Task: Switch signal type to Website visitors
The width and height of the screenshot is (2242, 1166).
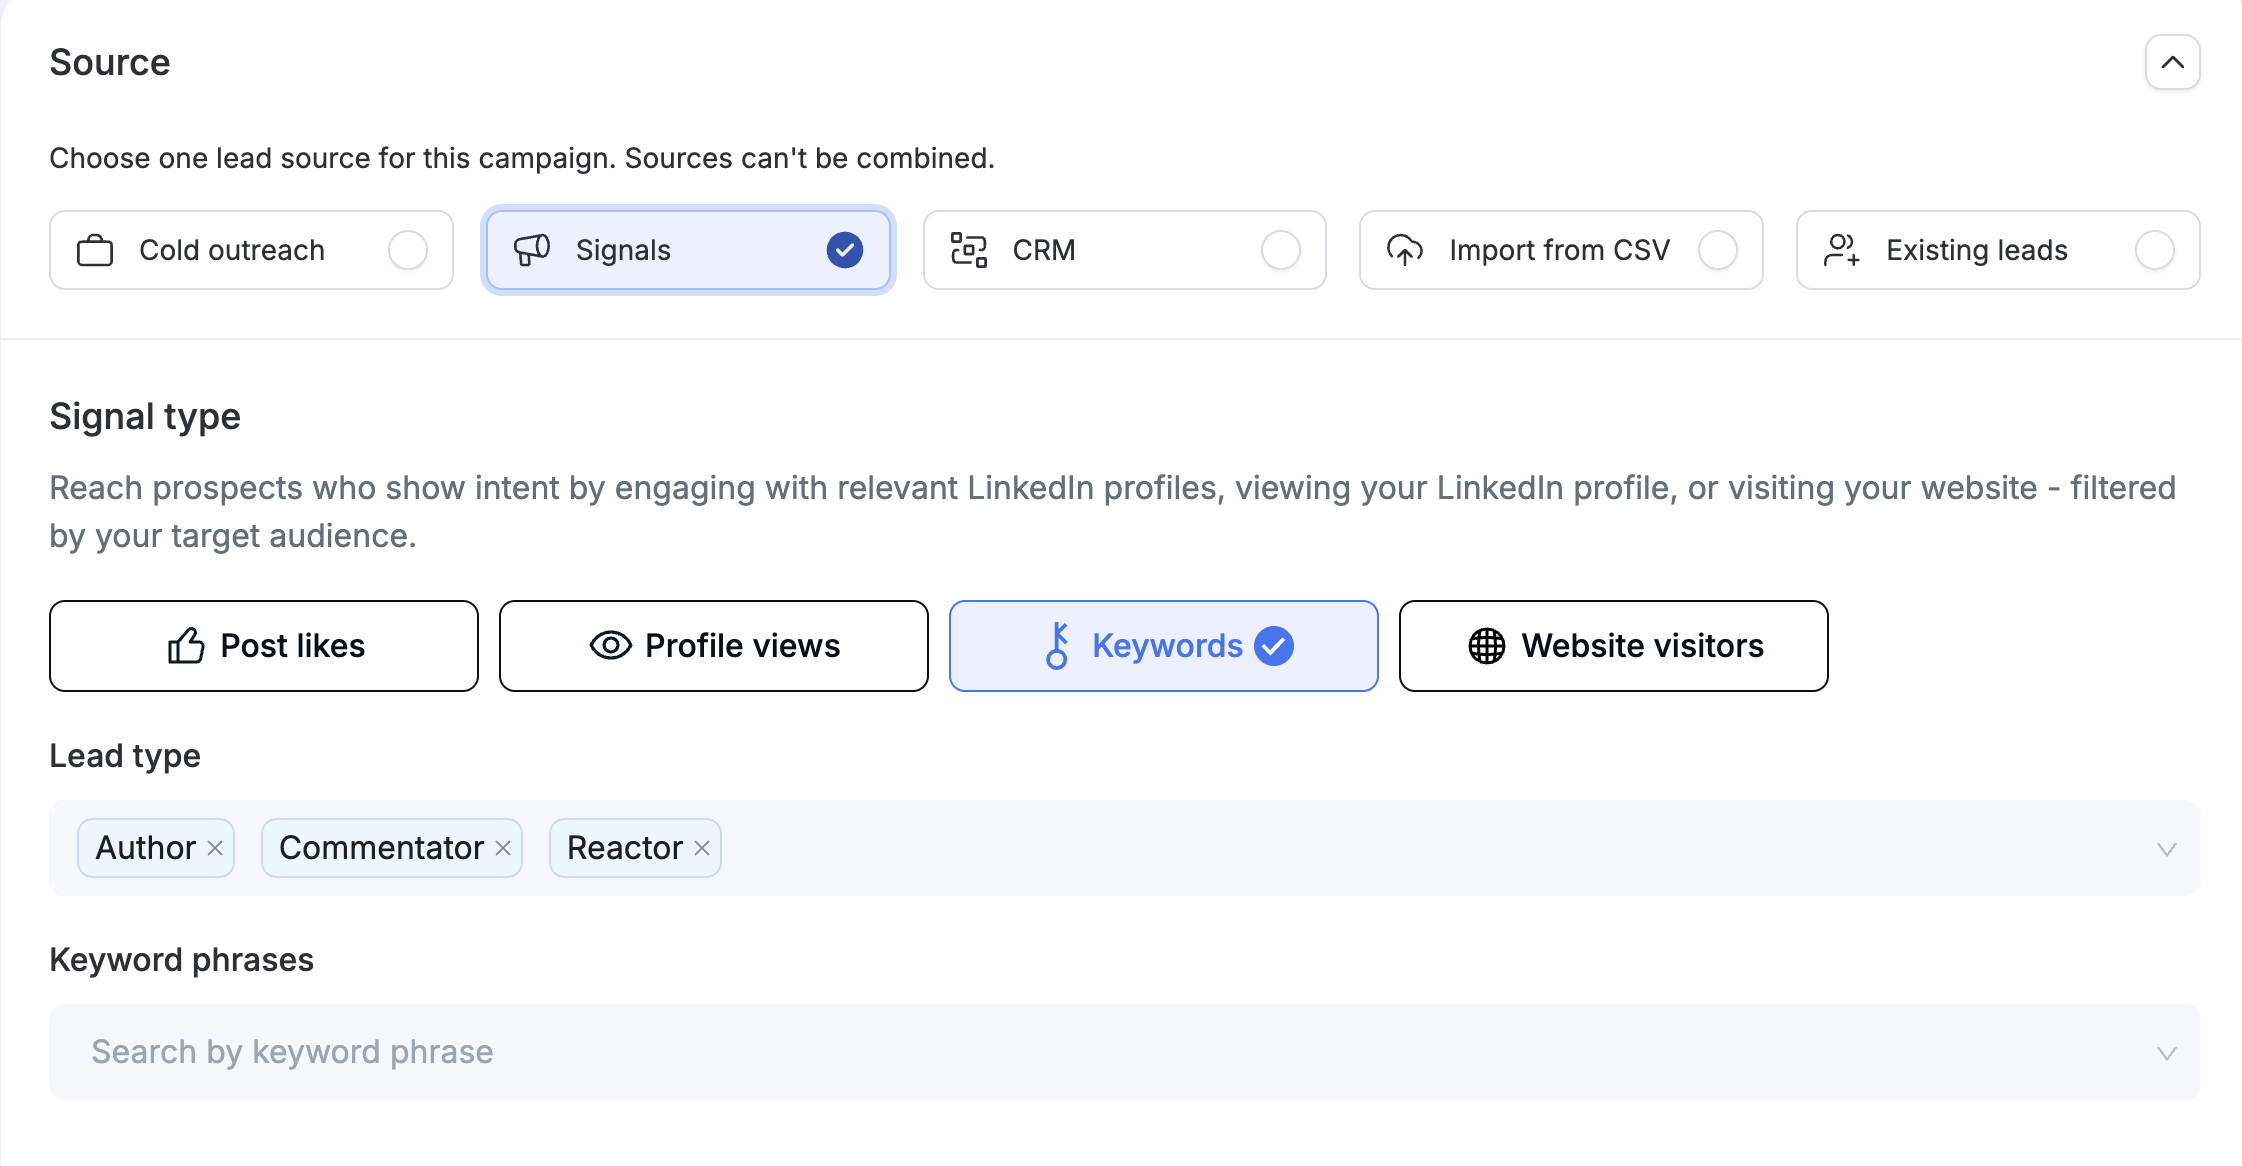Action: (x=1614, y=646)
